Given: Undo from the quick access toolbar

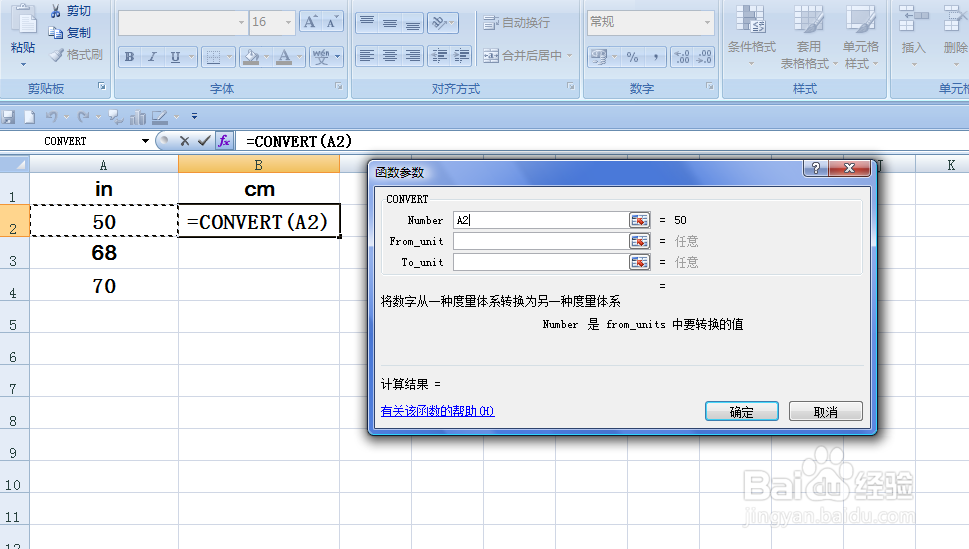Looking at the screenshot, I should tap(51, 116).
